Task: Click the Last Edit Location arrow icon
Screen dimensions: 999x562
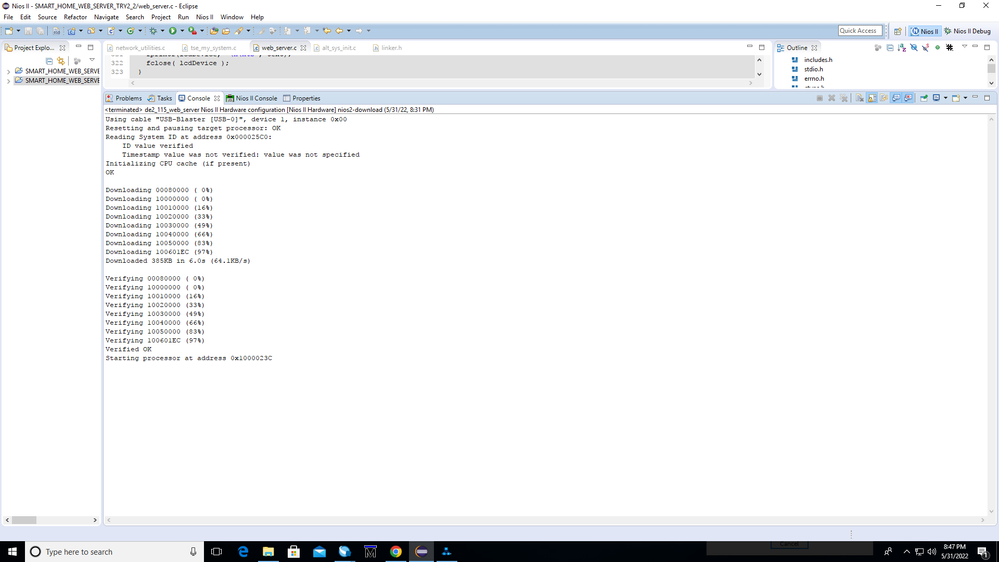Action: pyautogui.click(x=327, y=31)
